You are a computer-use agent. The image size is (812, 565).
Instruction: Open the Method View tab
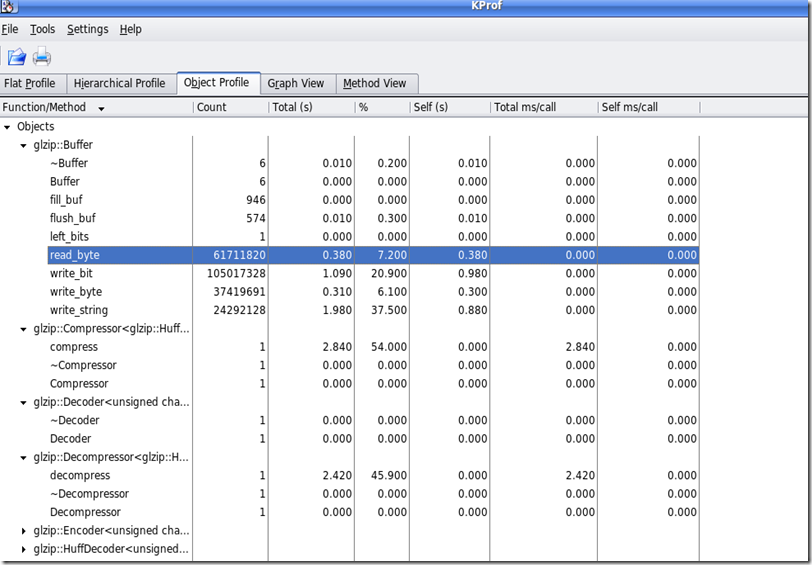(374, 83)
